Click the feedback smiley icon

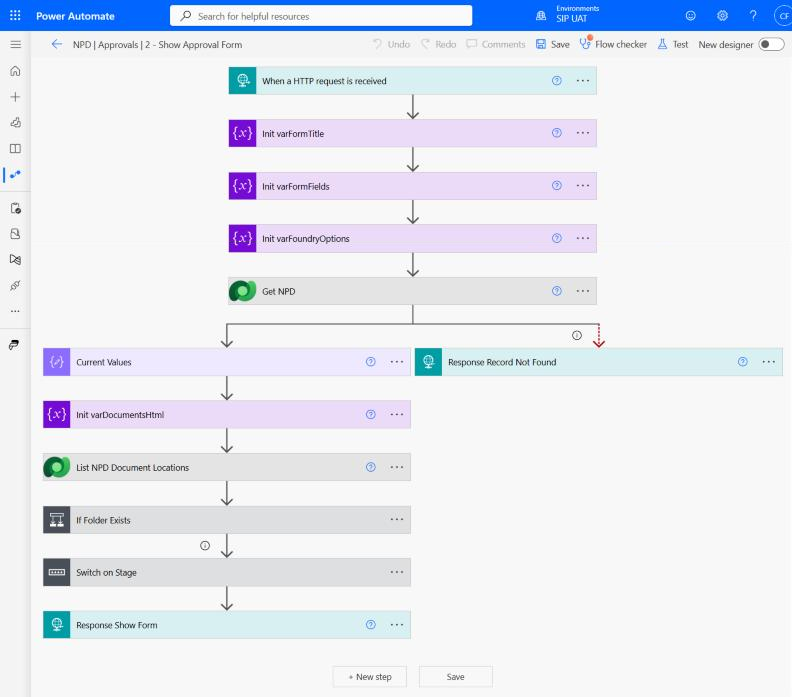690,16
